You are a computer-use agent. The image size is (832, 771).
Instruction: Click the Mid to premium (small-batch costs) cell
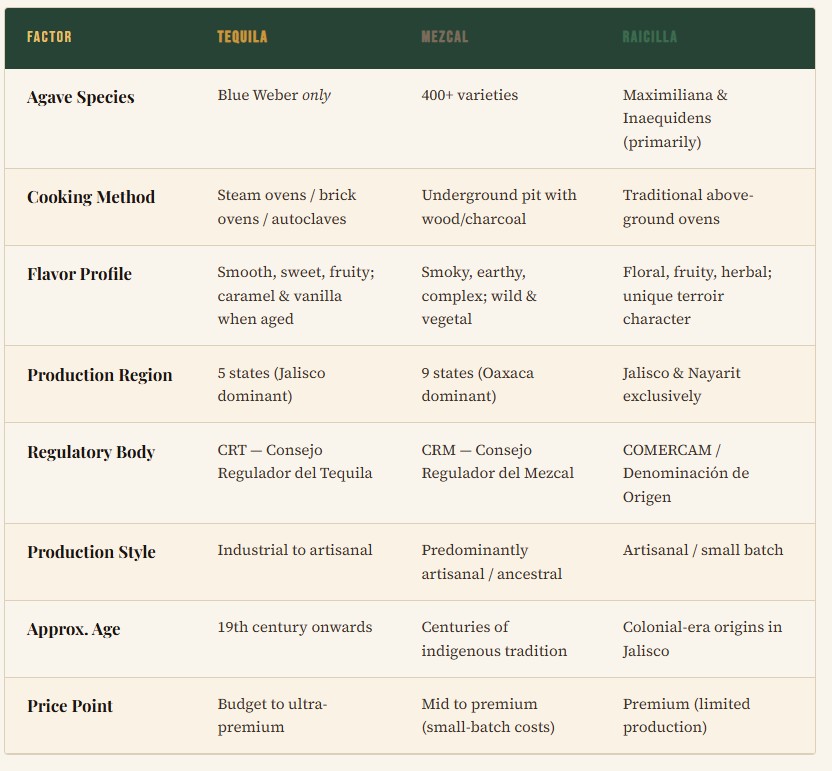point(488,715)
